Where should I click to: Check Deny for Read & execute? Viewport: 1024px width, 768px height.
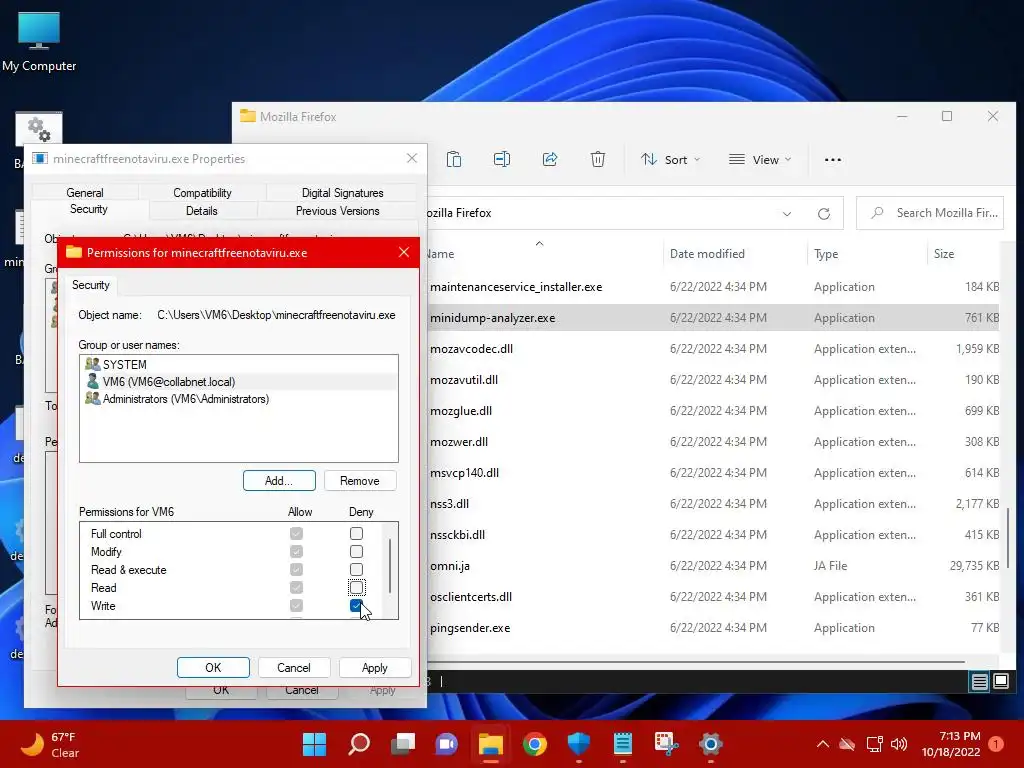coord(356,569)
